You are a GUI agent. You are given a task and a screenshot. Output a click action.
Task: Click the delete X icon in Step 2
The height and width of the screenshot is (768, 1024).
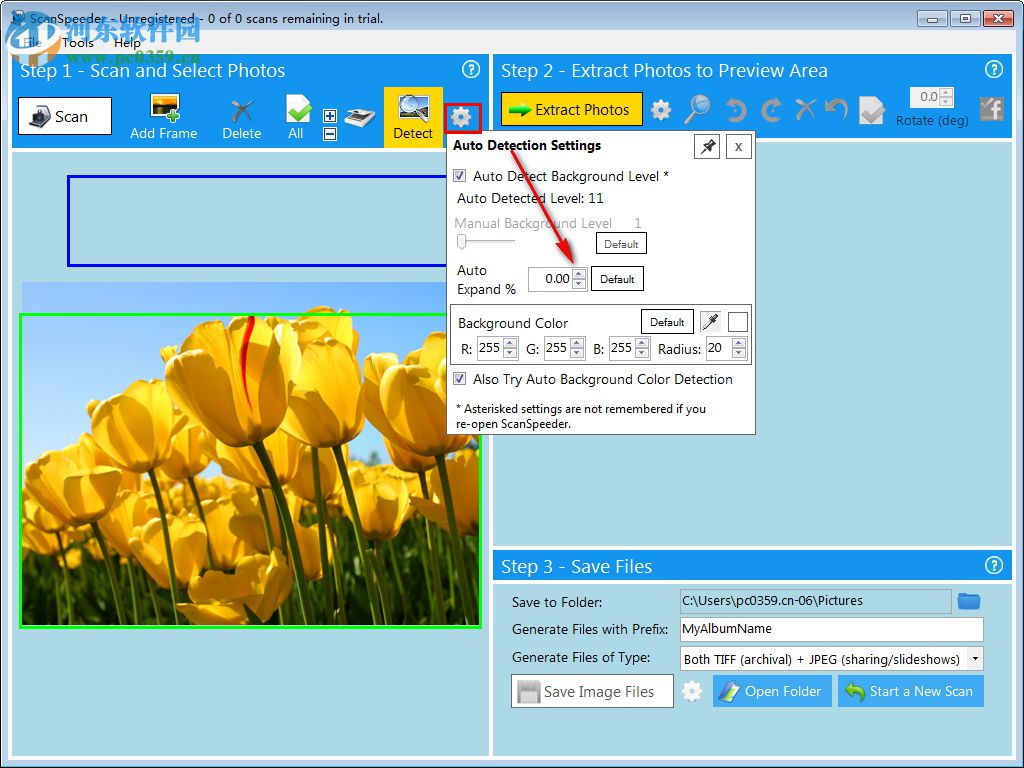[x=806, y=108]
